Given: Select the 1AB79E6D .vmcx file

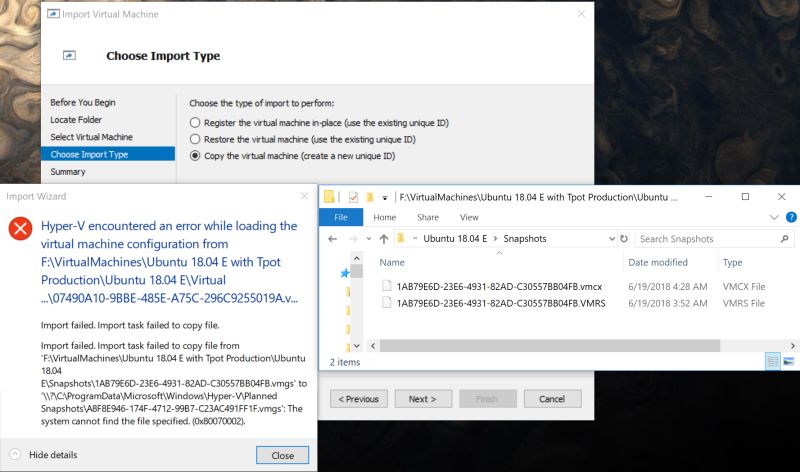Looking at the screenshot, I should [x=499, y=286].
